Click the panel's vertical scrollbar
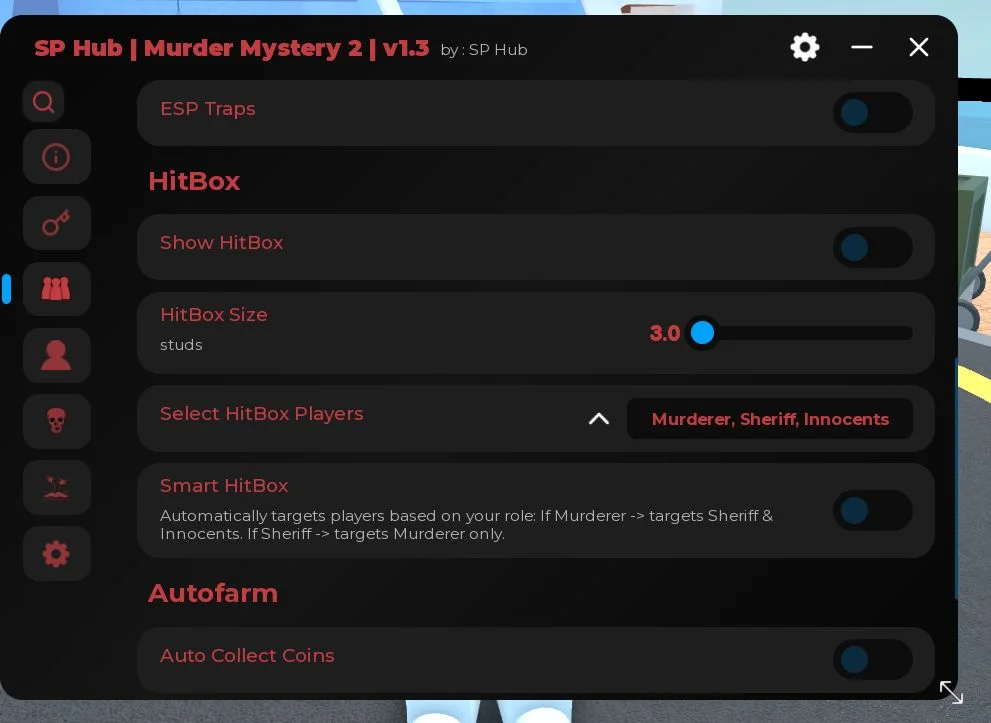This screenshot has width=991, height=723. coord(956,478)
